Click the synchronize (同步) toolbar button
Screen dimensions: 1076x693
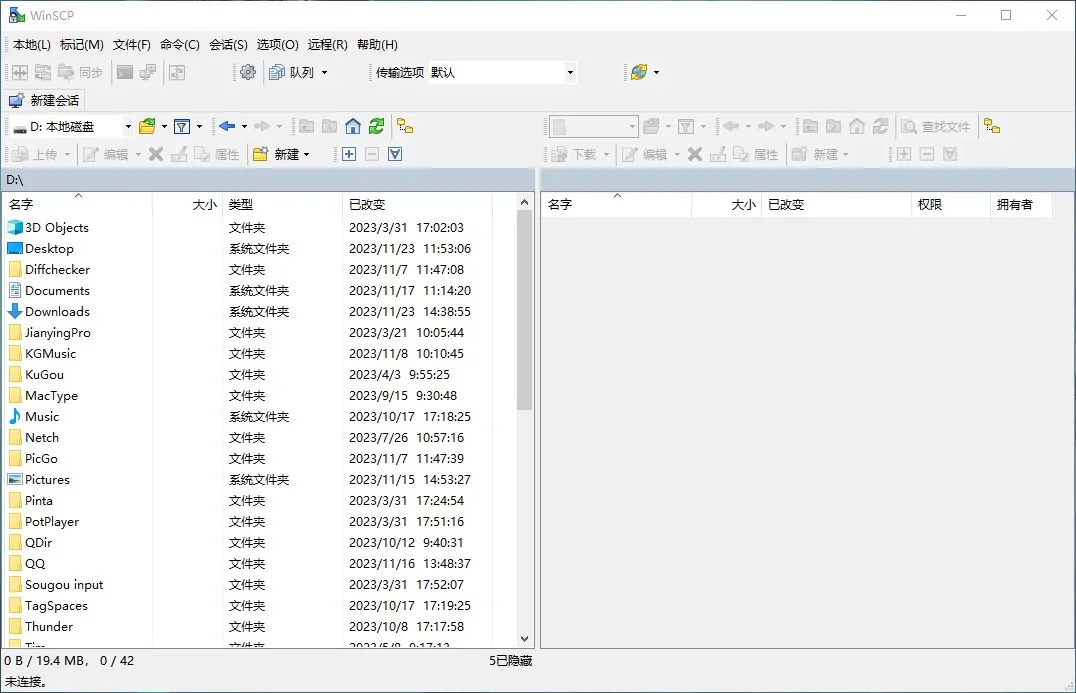80,72
